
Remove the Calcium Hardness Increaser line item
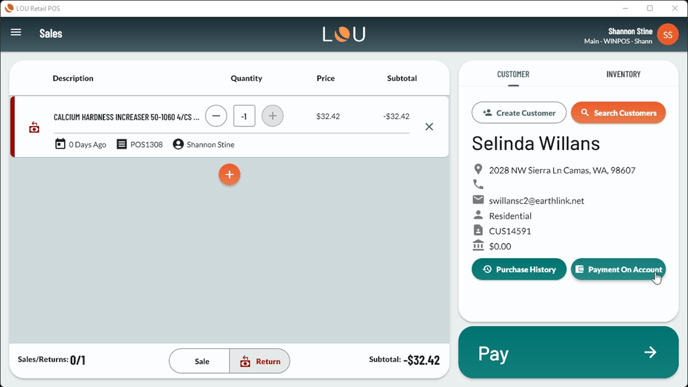pos(429,127)
